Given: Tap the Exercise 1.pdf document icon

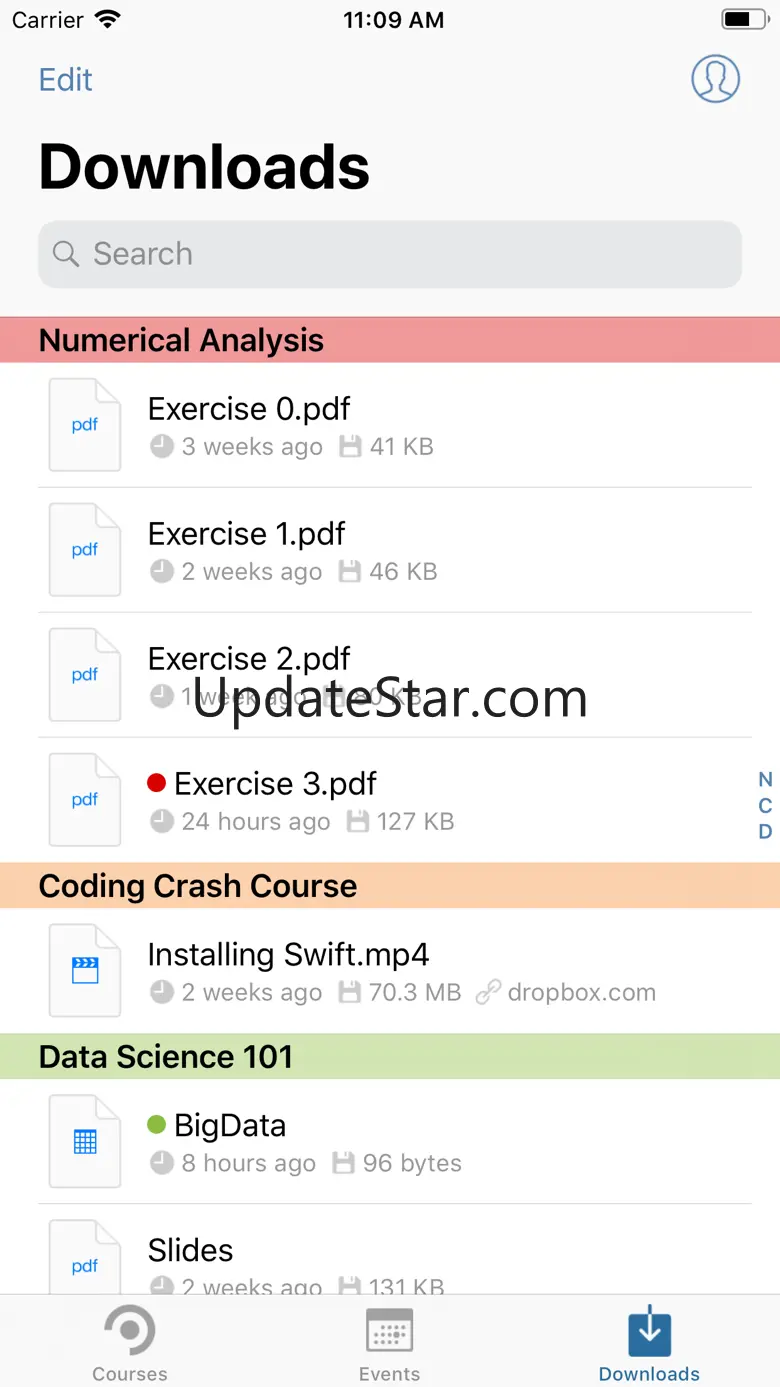Looking at the screenshot, I should pos(85,550).
